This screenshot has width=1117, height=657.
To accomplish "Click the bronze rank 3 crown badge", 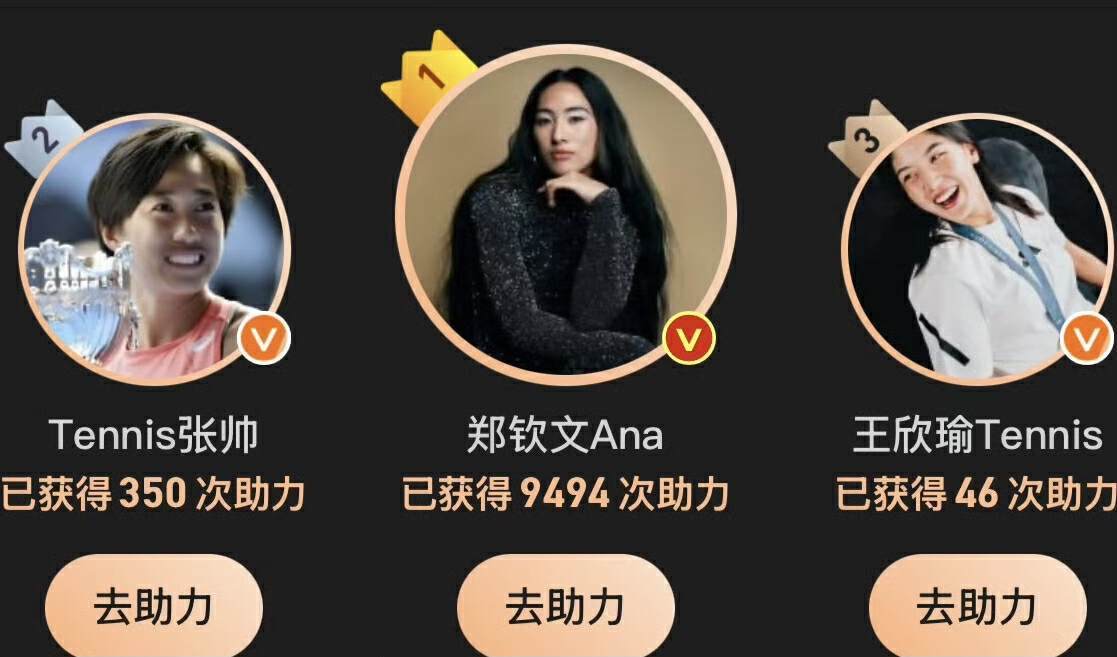I will (866, 138).
